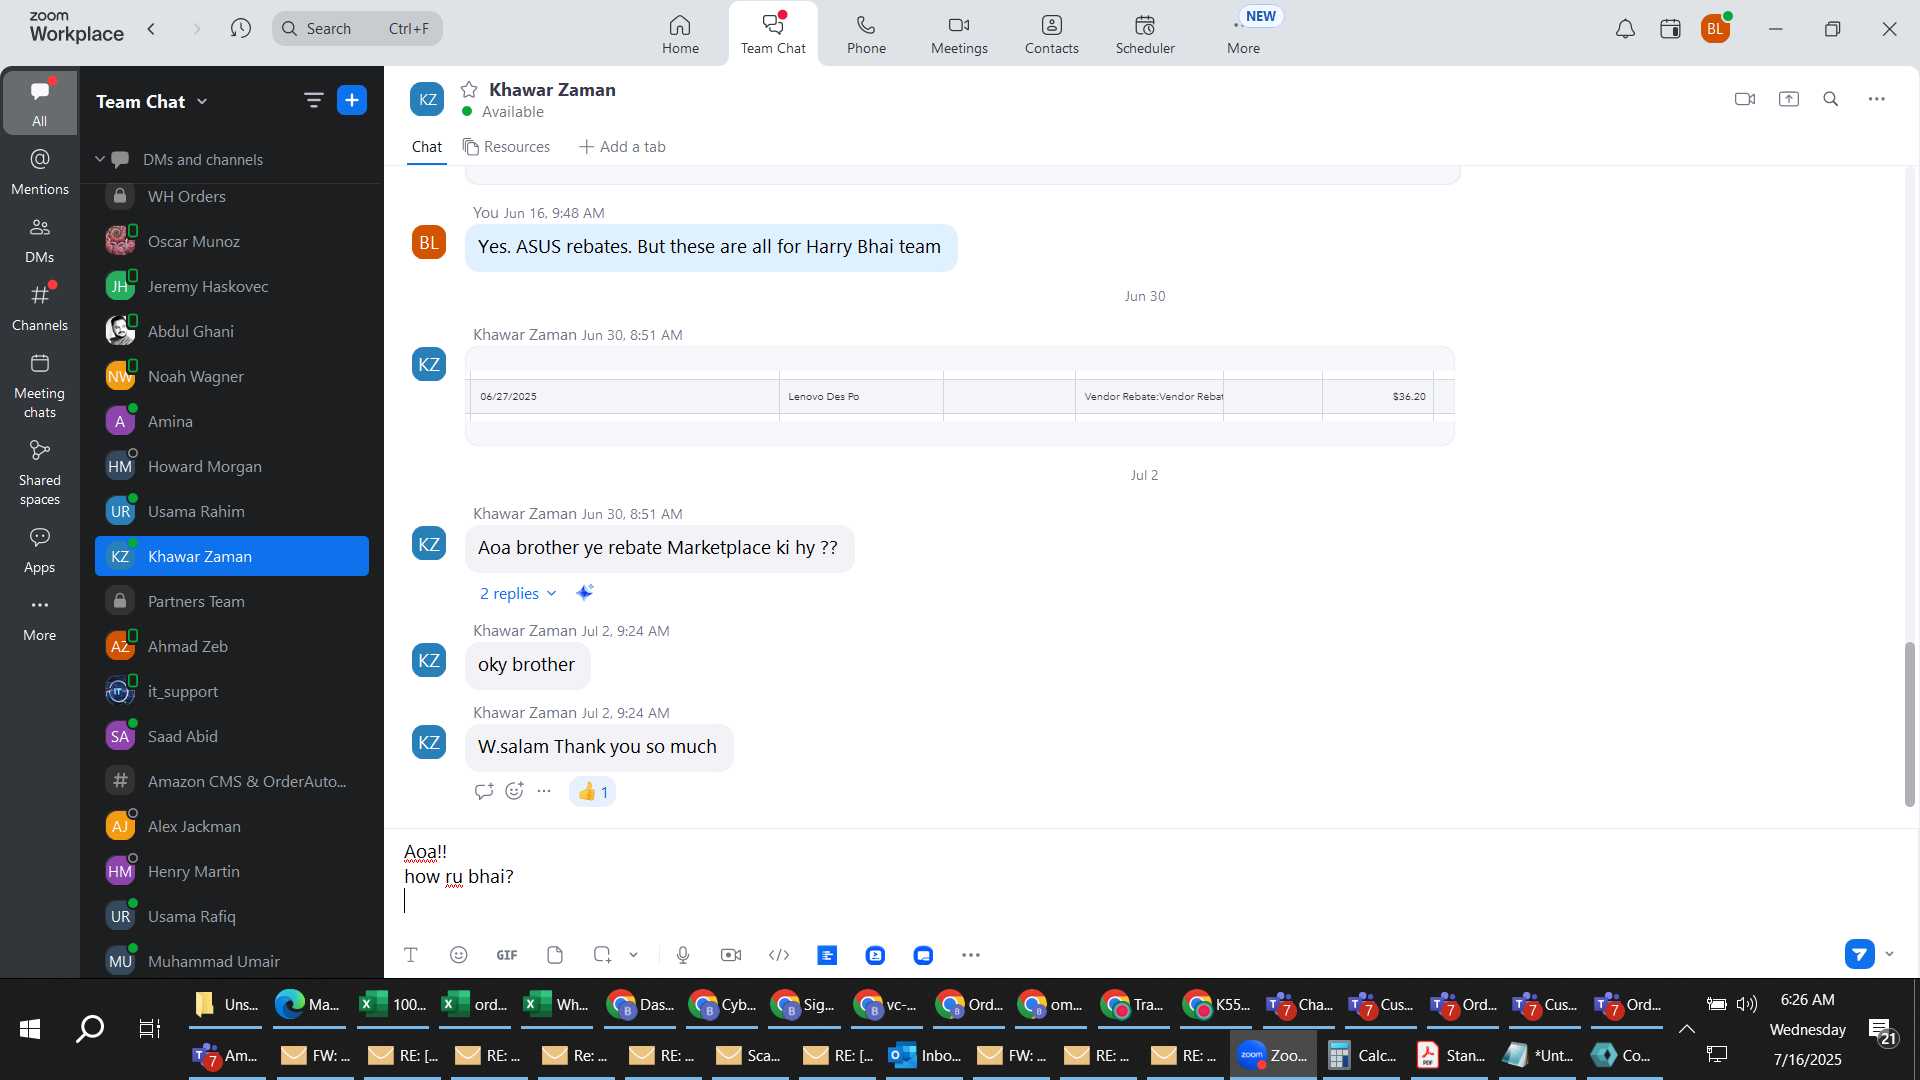This screenshot has height=1080, width=1920.
Task: Open Apps in the sidebar
Action: pyautogui.click(x=39, y=551)
